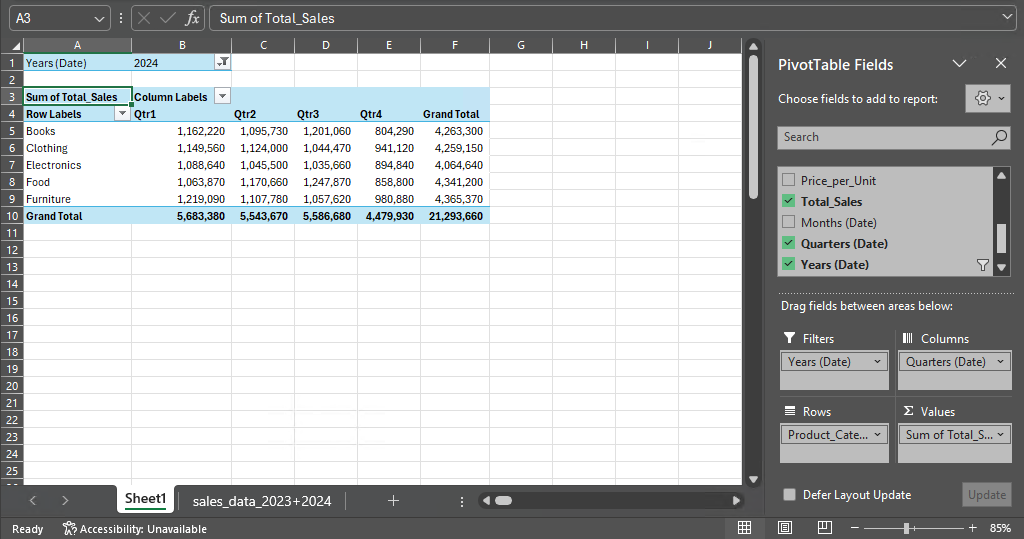Enable Defer Layout Update checkbox

(x=789, y=494)
